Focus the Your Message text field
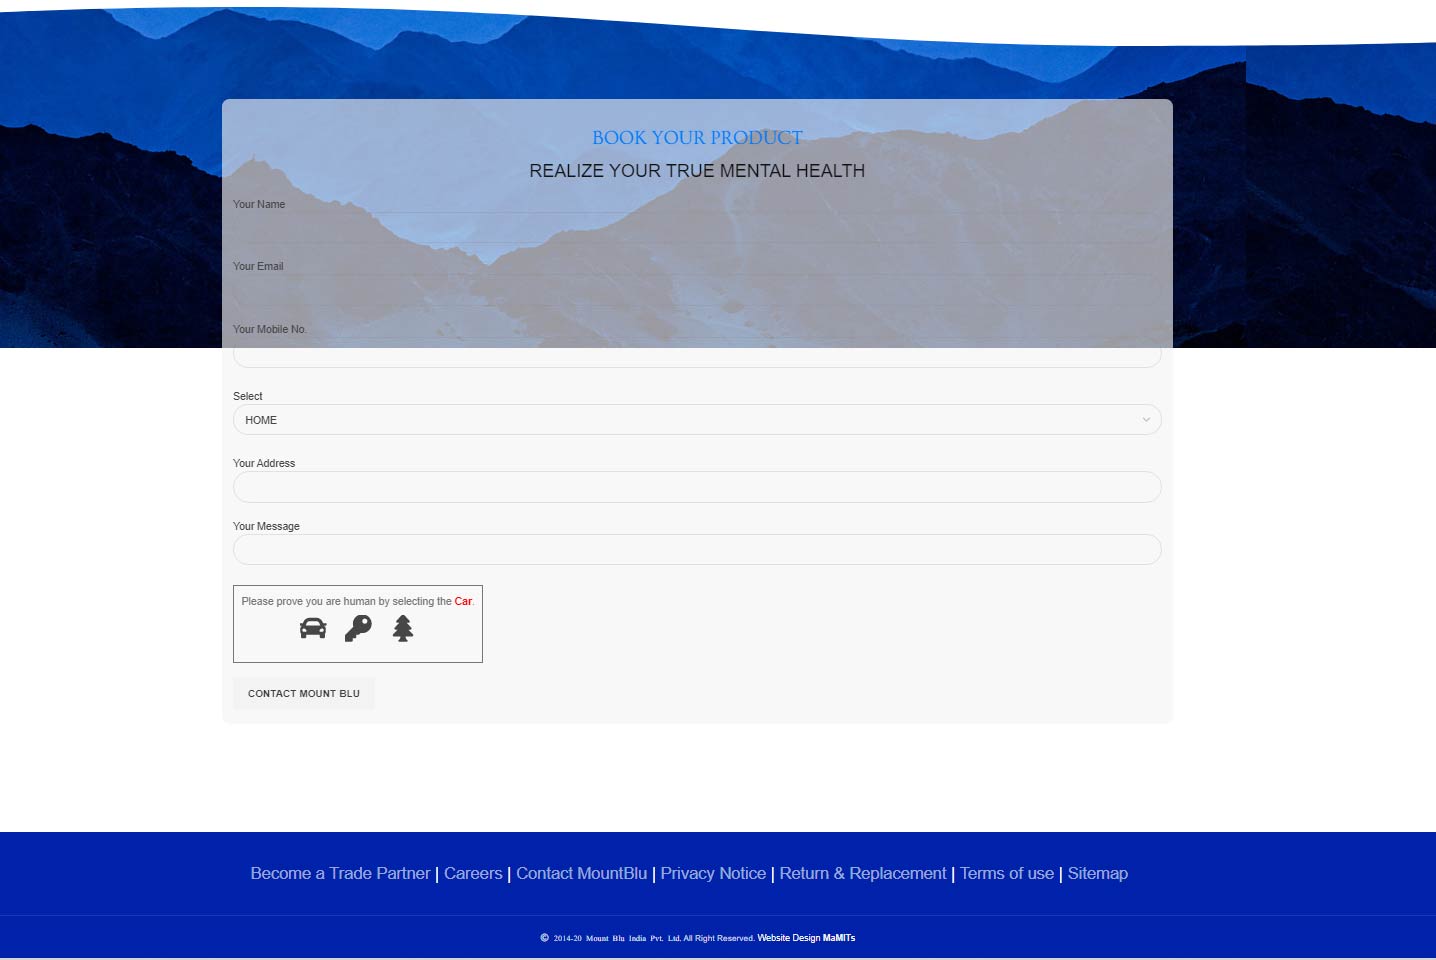 pos(696,550)
